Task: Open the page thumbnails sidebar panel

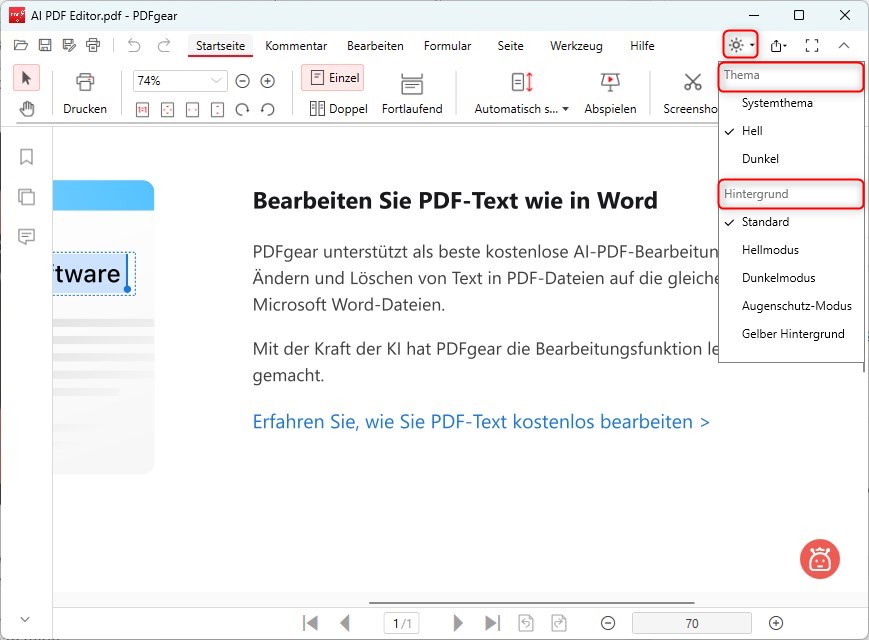Action: point(26,197)
